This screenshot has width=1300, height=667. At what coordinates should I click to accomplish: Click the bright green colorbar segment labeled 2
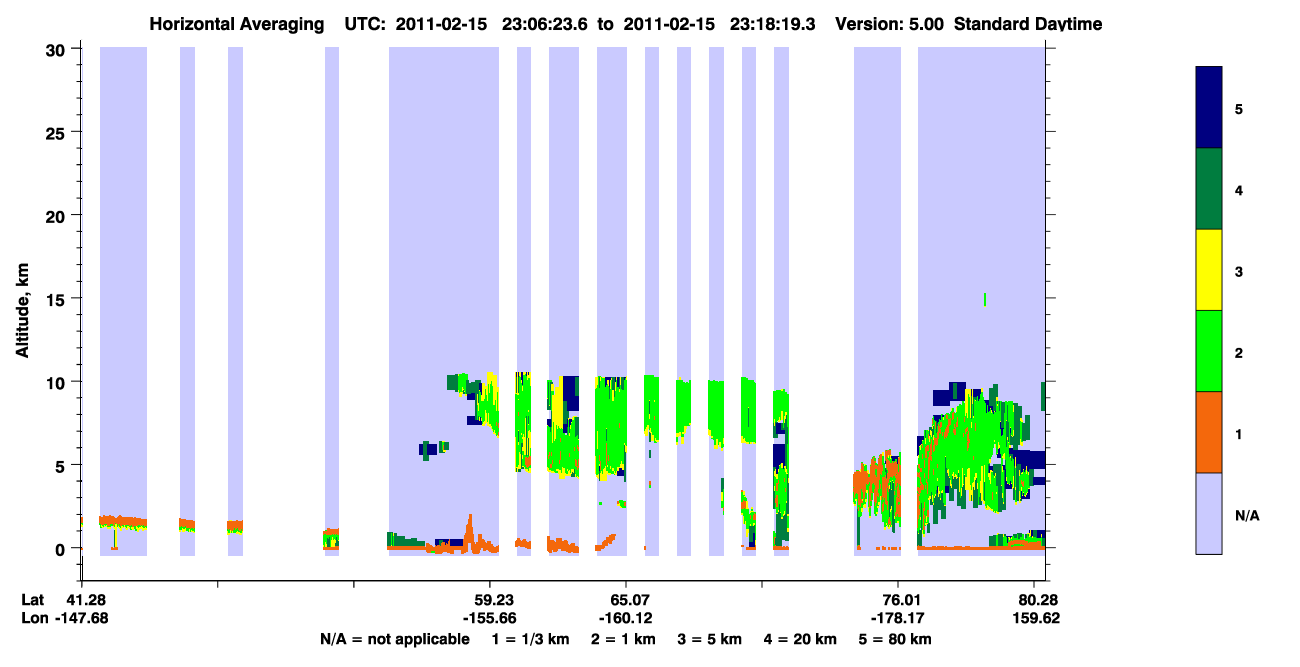click(1209, 351)
